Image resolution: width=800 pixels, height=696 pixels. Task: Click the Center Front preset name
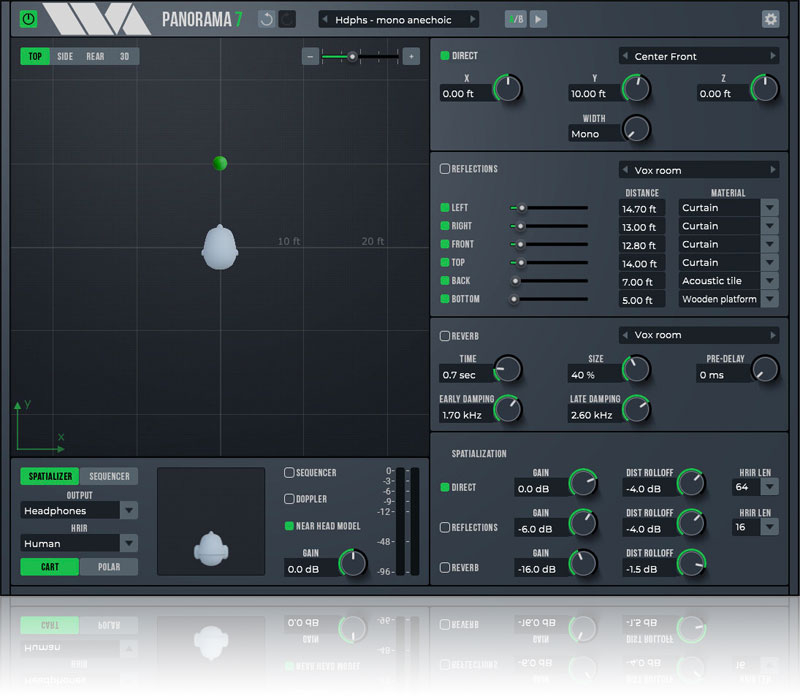(665, 56)
